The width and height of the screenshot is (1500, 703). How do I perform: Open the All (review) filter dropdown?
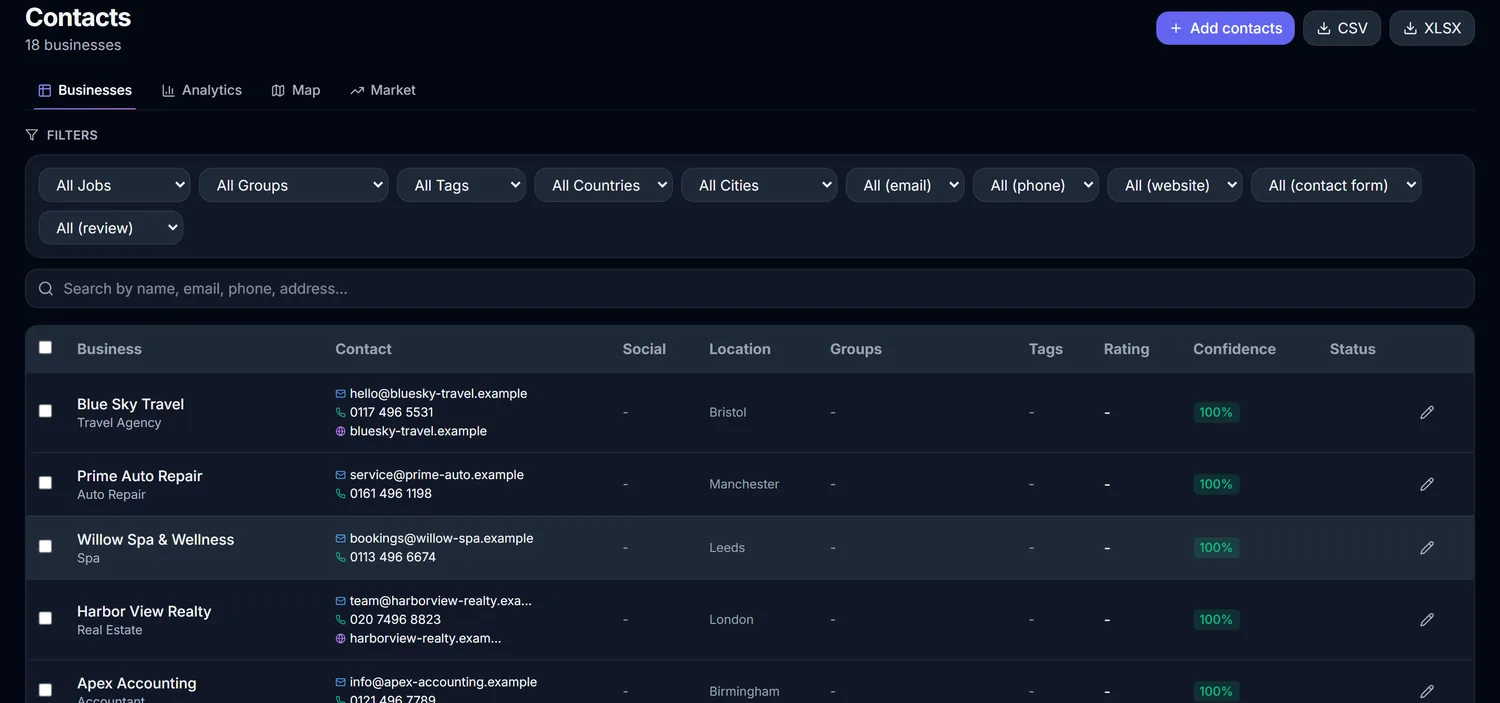111,228
